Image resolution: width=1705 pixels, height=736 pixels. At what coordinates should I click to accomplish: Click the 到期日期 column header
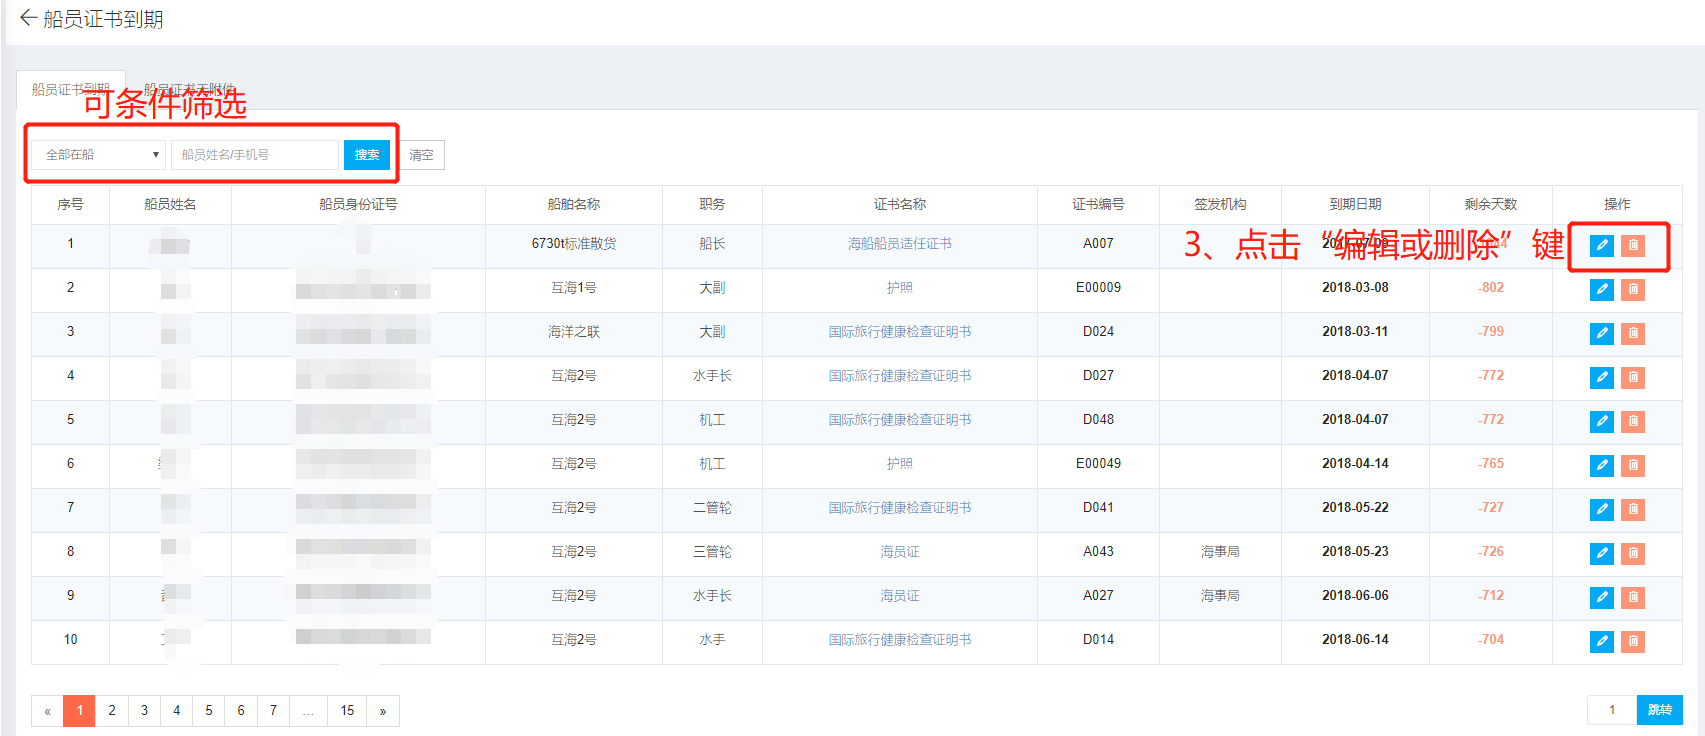1355,204
